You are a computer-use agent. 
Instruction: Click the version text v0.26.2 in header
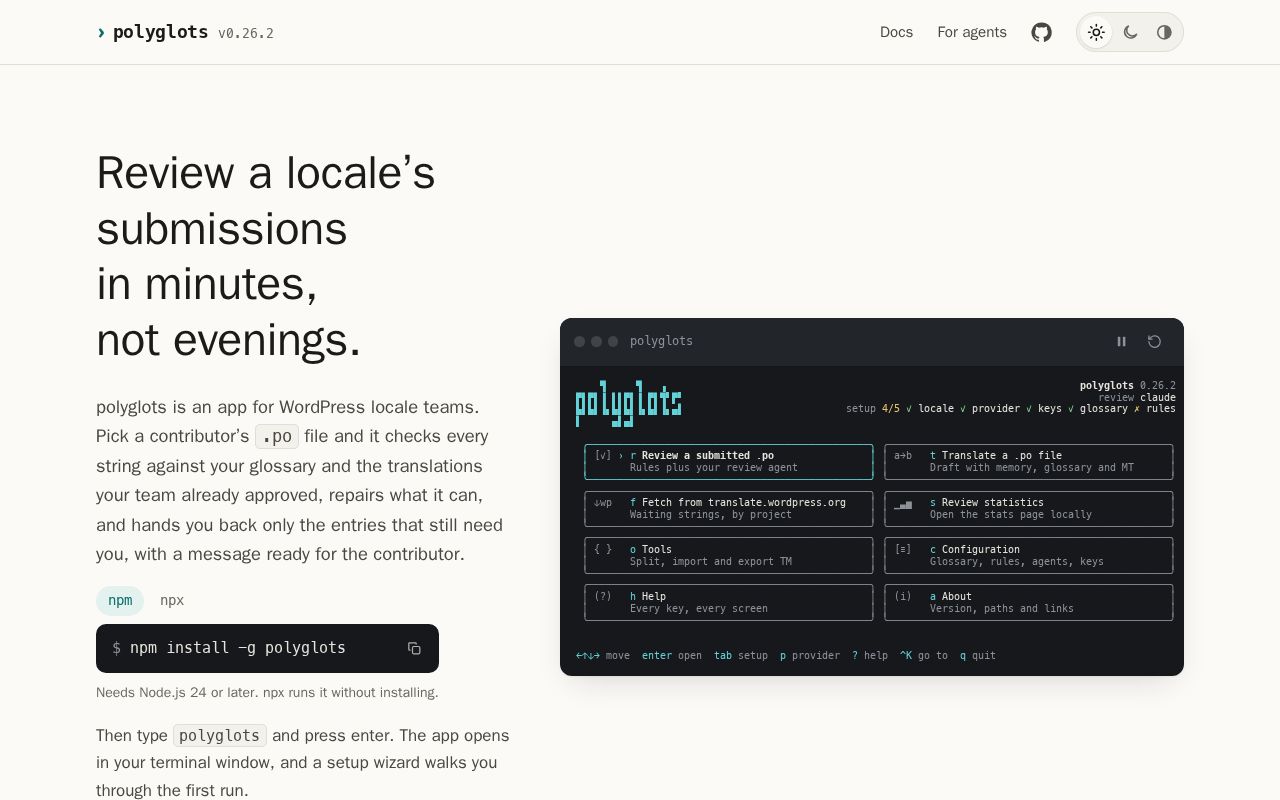tap(246, 33)
